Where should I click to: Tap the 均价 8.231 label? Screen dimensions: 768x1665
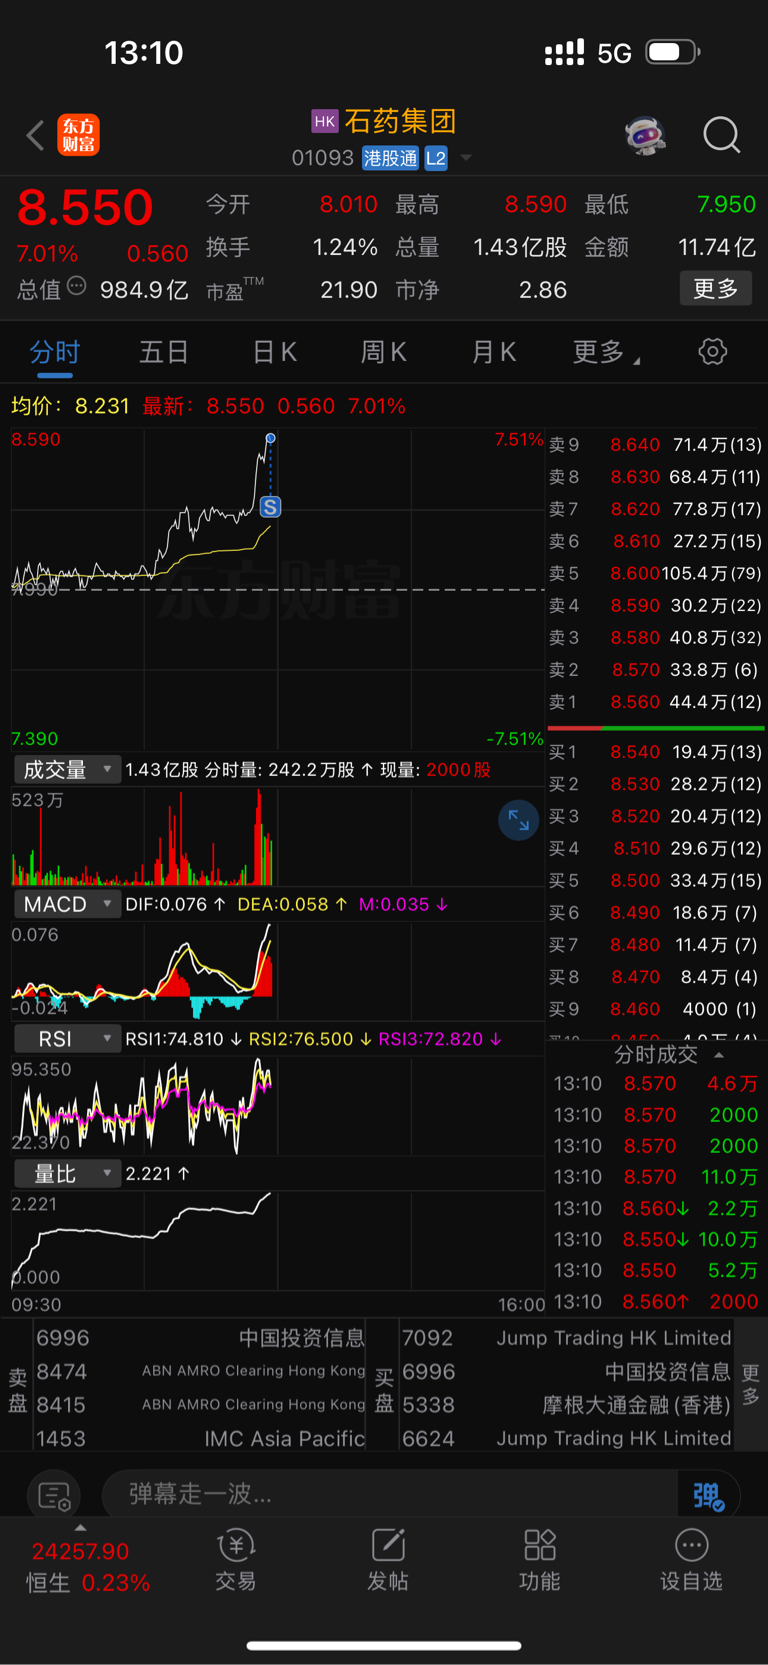[x=70, y=406]
